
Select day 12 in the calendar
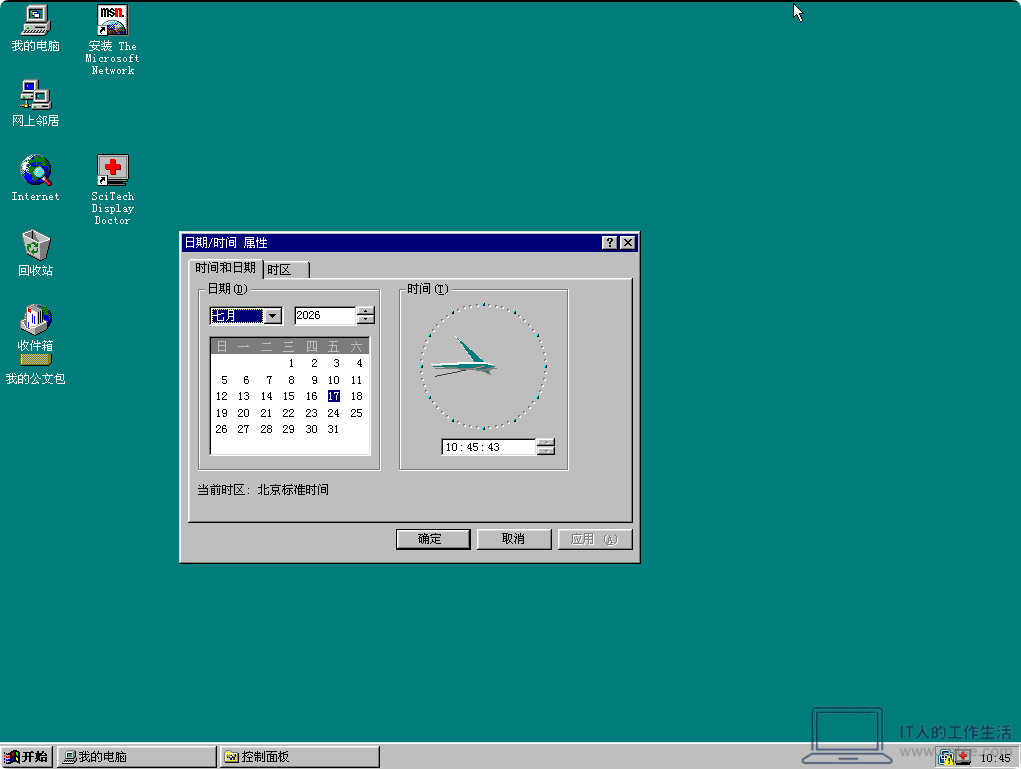coord(221,397)
